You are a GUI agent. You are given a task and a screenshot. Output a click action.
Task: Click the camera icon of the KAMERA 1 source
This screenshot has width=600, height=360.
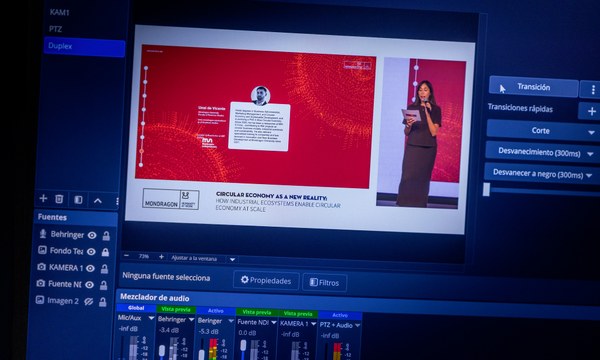point(41,267)
